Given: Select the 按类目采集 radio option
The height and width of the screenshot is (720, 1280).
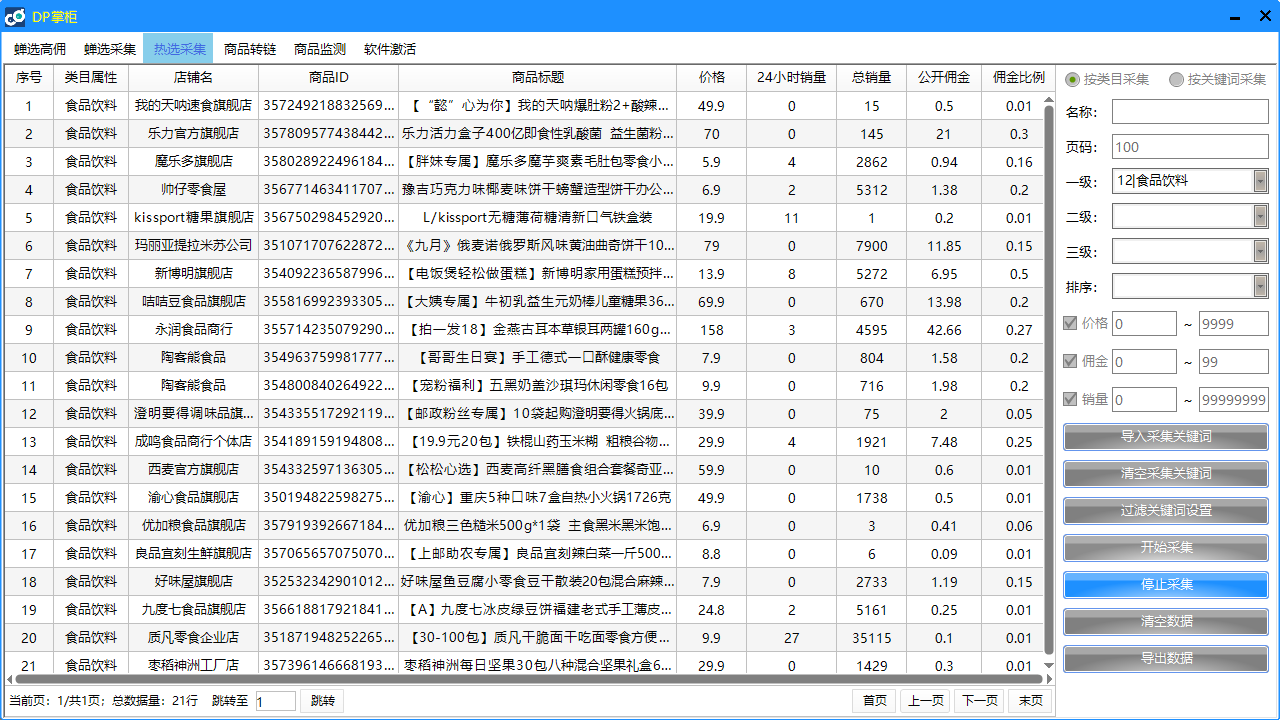Looking at the screenshot, I should point(1073,79).
